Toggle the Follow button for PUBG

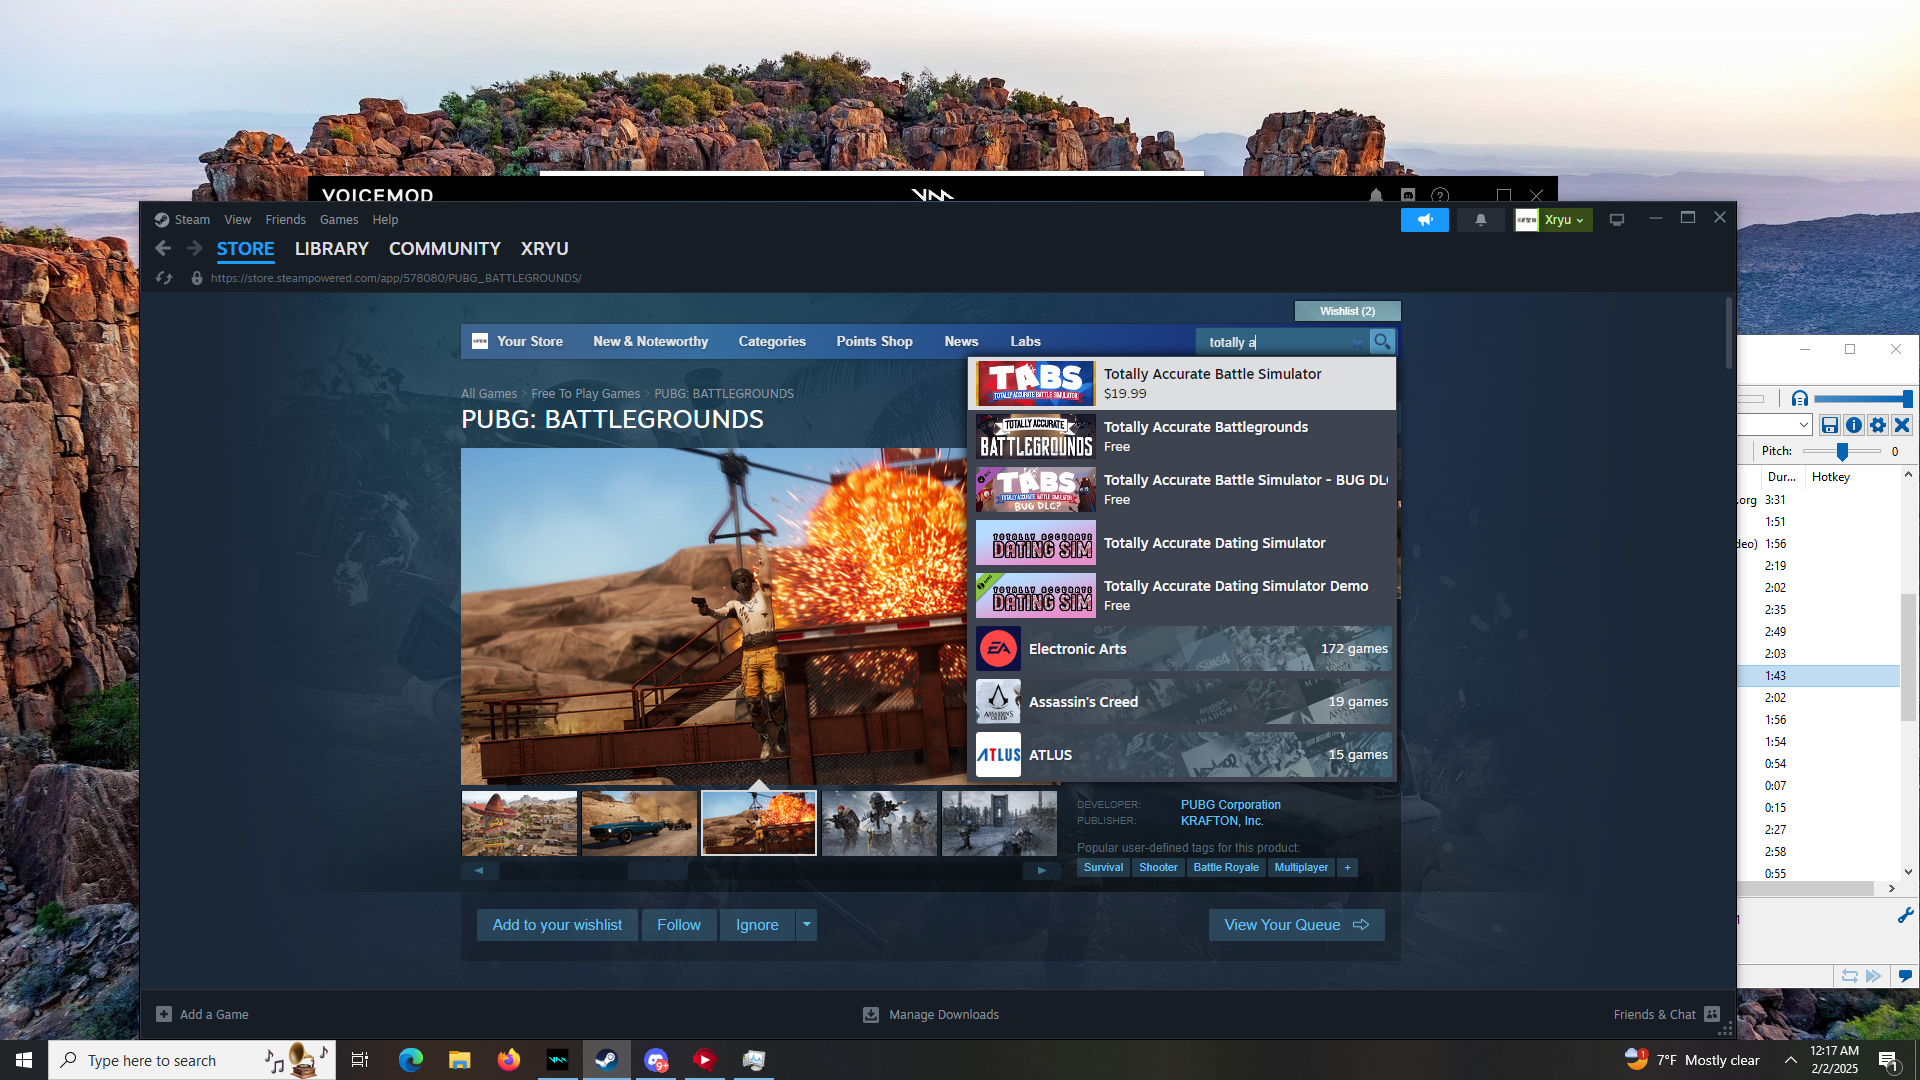[678, 925]
